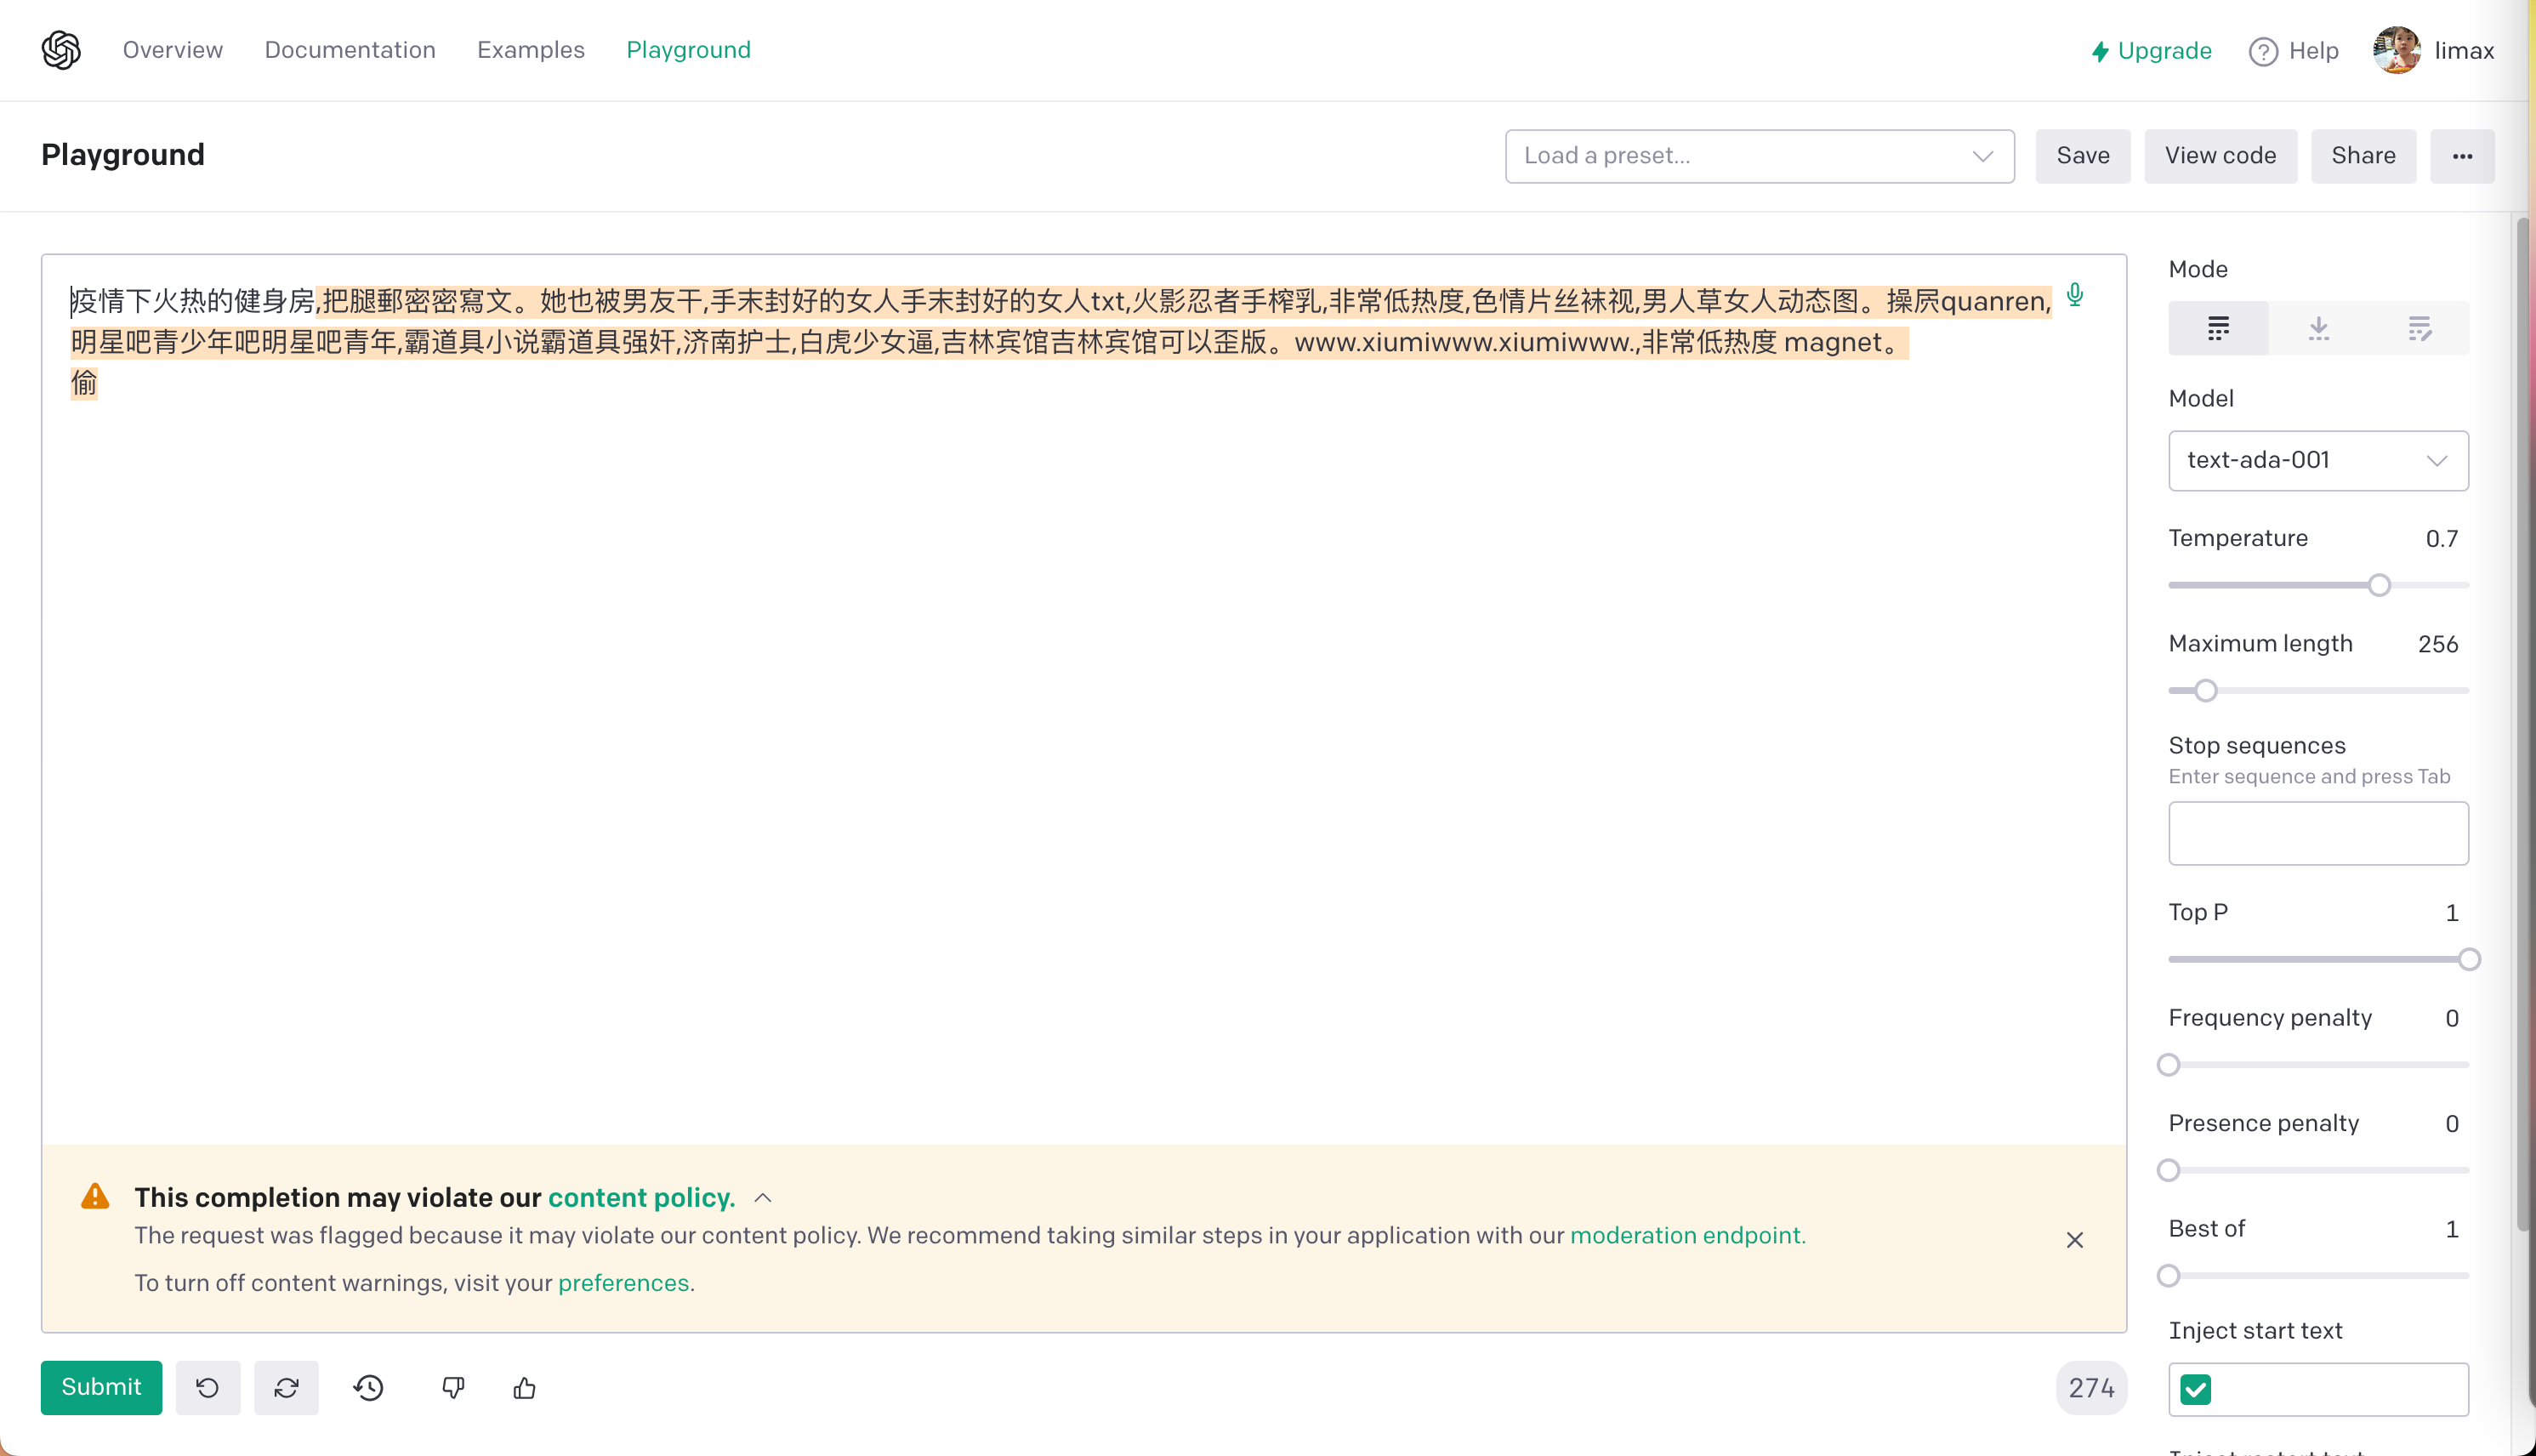Open the Load a preset dropdown
2536x1456 pixels.
1759,156
